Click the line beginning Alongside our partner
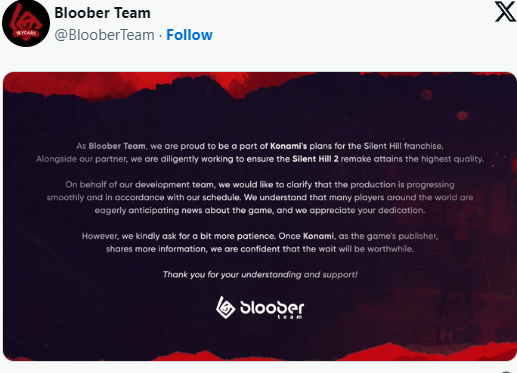The height and width of the screenshot is (373, 517). 260,159
